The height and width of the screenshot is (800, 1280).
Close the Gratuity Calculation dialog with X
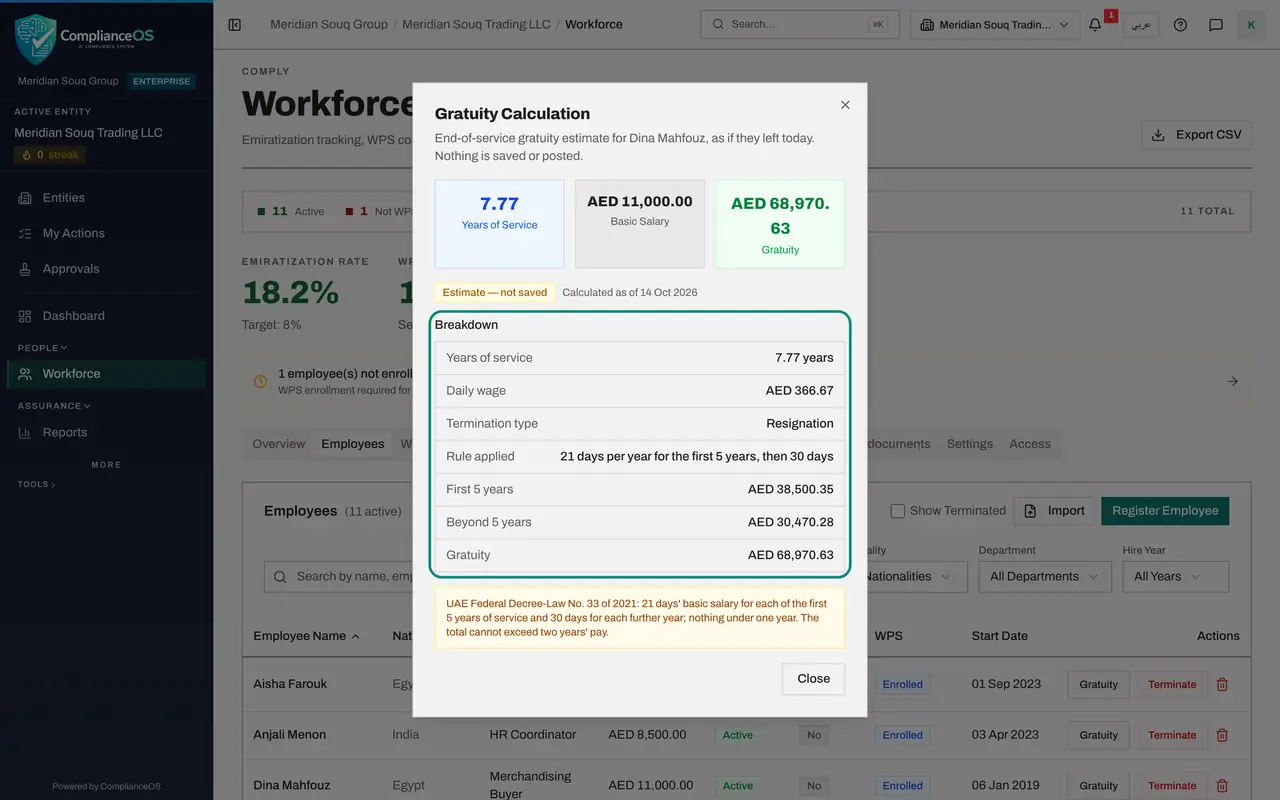pos(845,105)
